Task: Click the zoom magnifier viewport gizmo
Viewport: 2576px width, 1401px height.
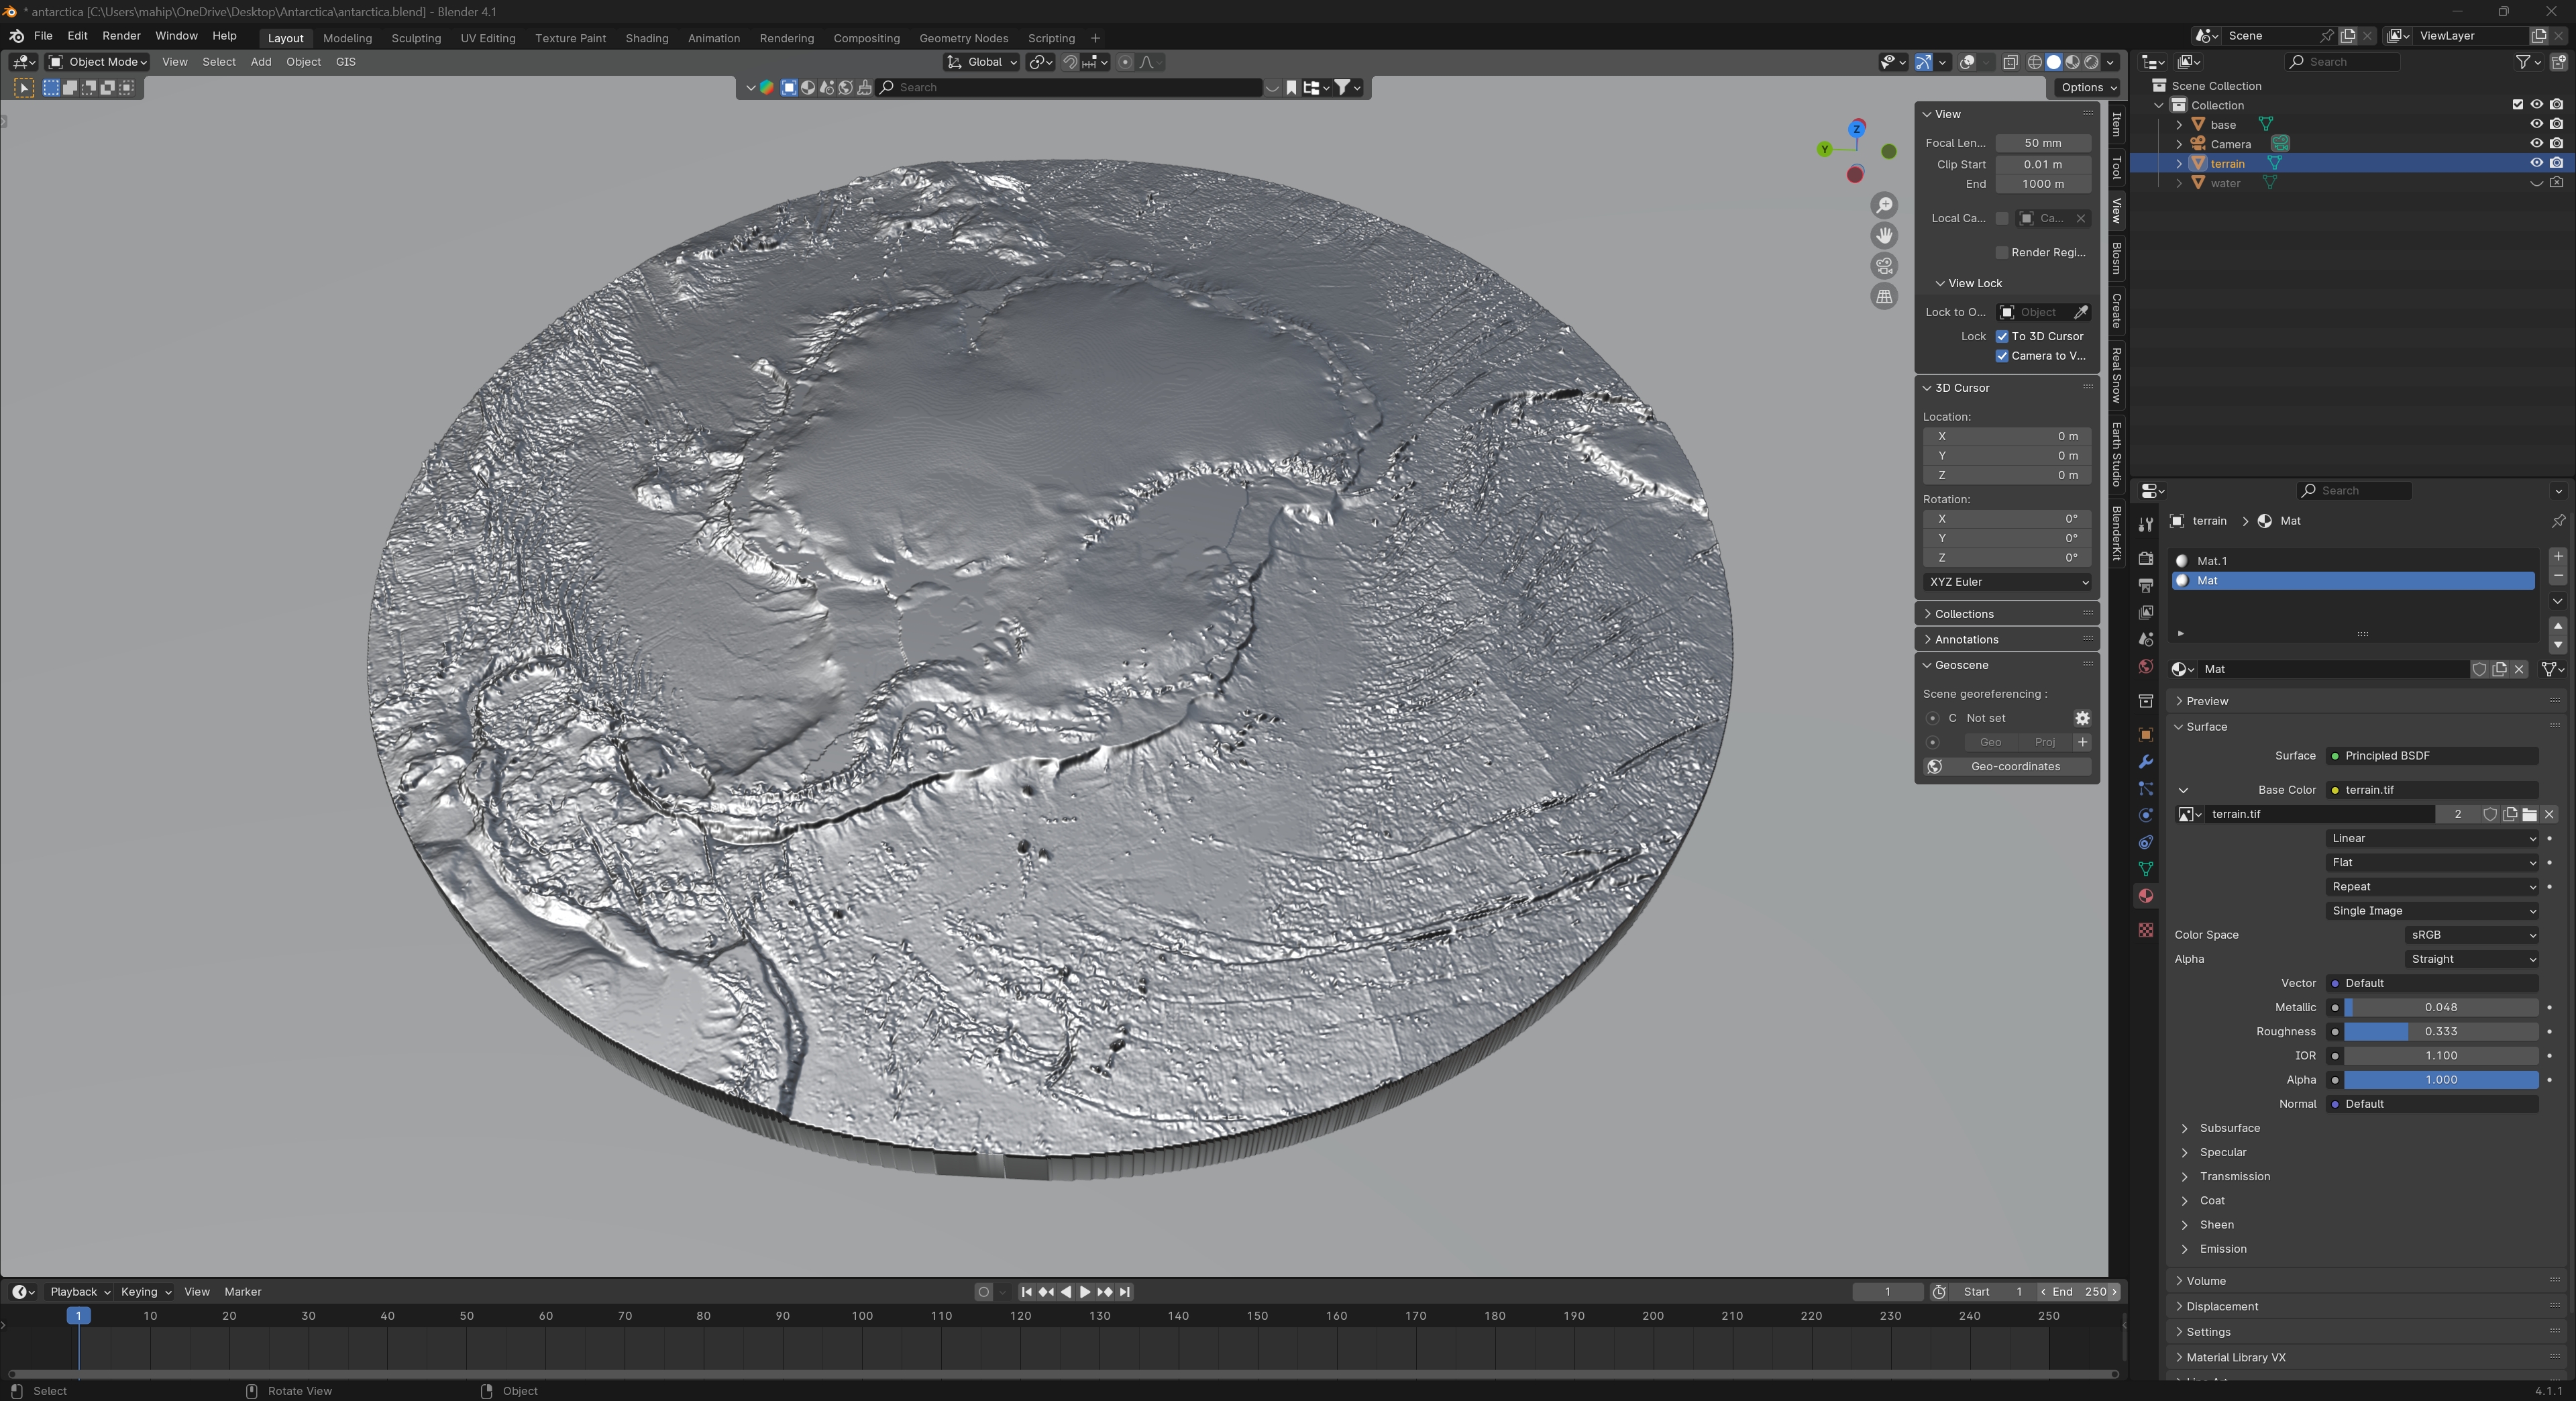Action: click(x=1884, y=205)
